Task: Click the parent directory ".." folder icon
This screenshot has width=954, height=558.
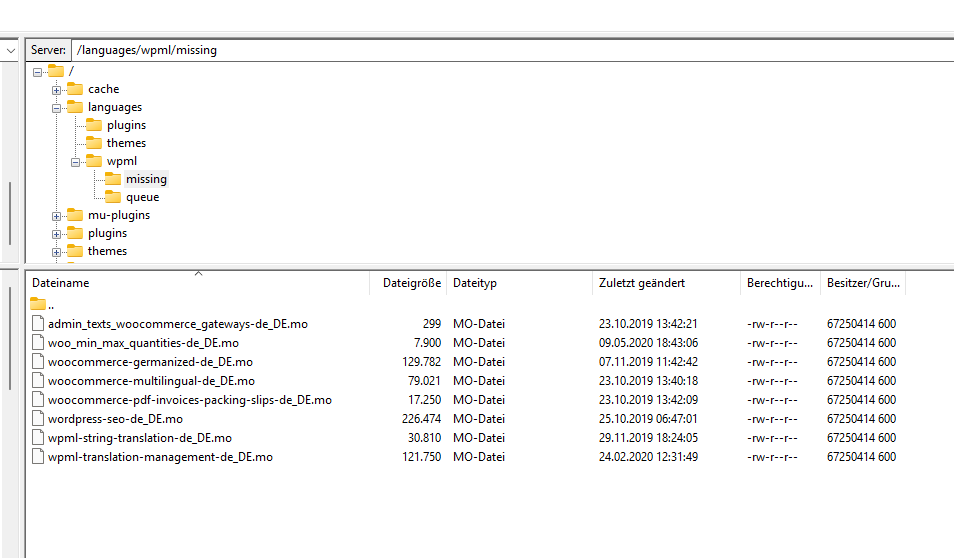Action: tap(38, 304)
